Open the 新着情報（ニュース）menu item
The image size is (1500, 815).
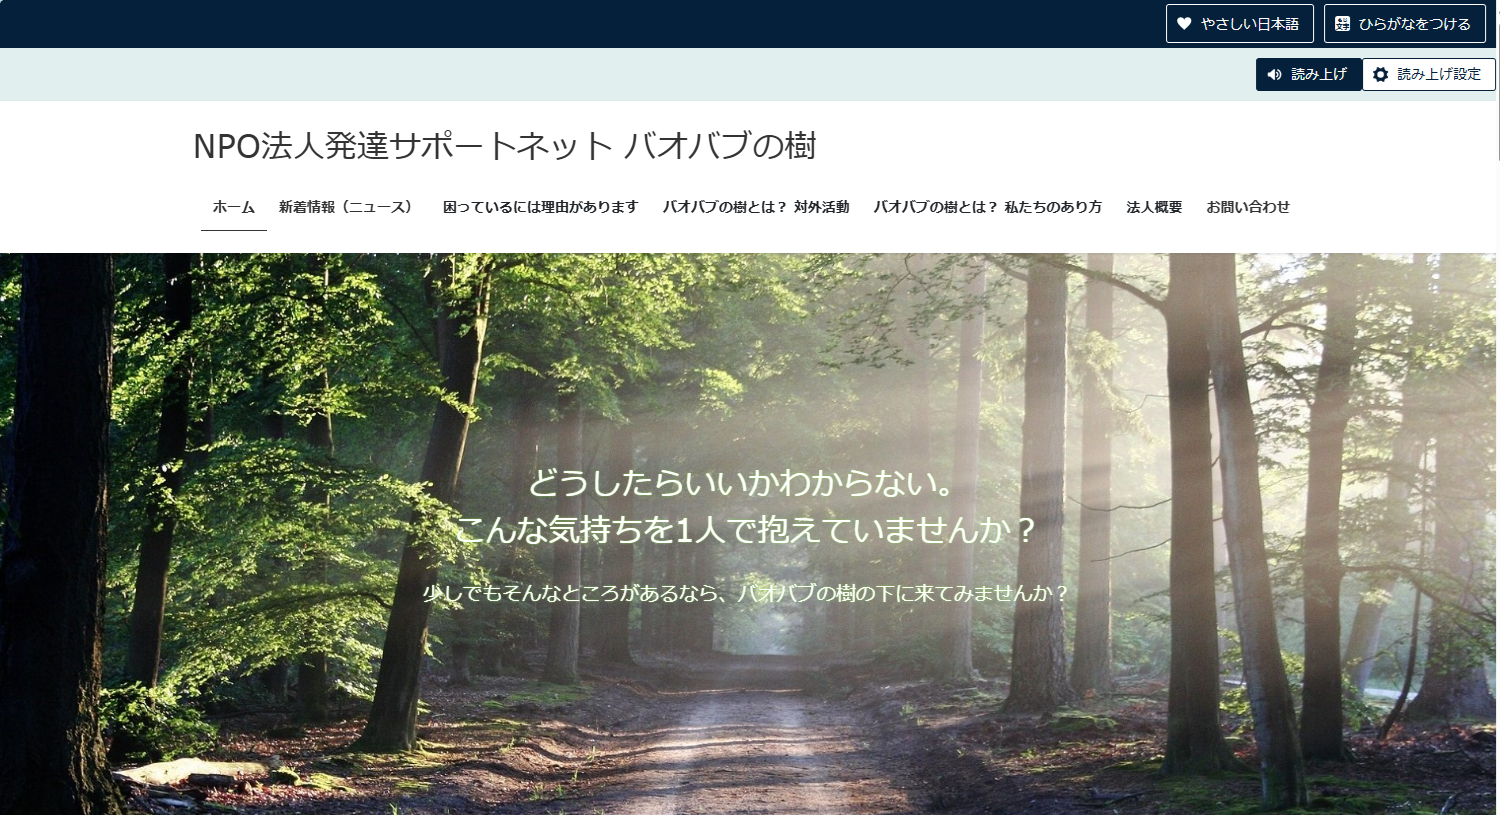tap(346, 207)
